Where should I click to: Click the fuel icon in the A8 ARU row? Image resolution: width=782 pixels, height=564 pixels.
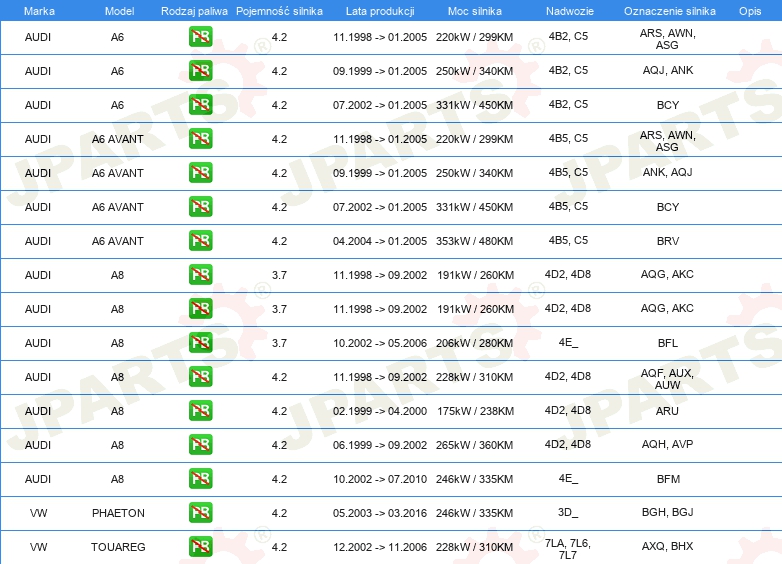[x=200, y=410]
